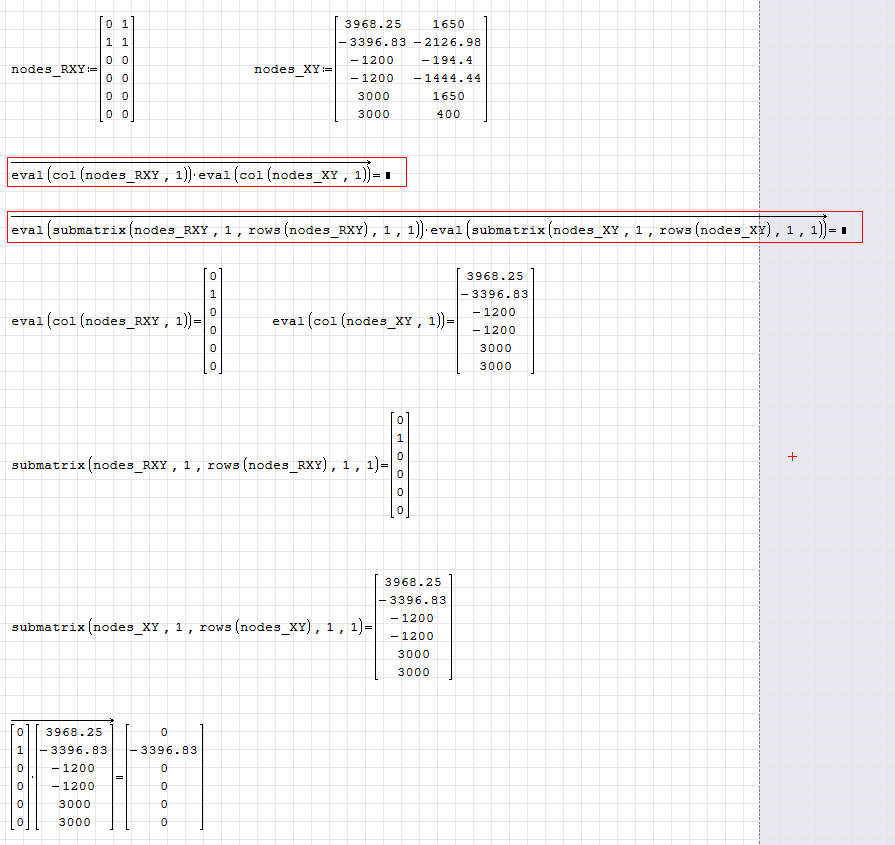Click the -2126.98 entry in the nodes_XY matrix
895x845 pixels.
[447, 42]
